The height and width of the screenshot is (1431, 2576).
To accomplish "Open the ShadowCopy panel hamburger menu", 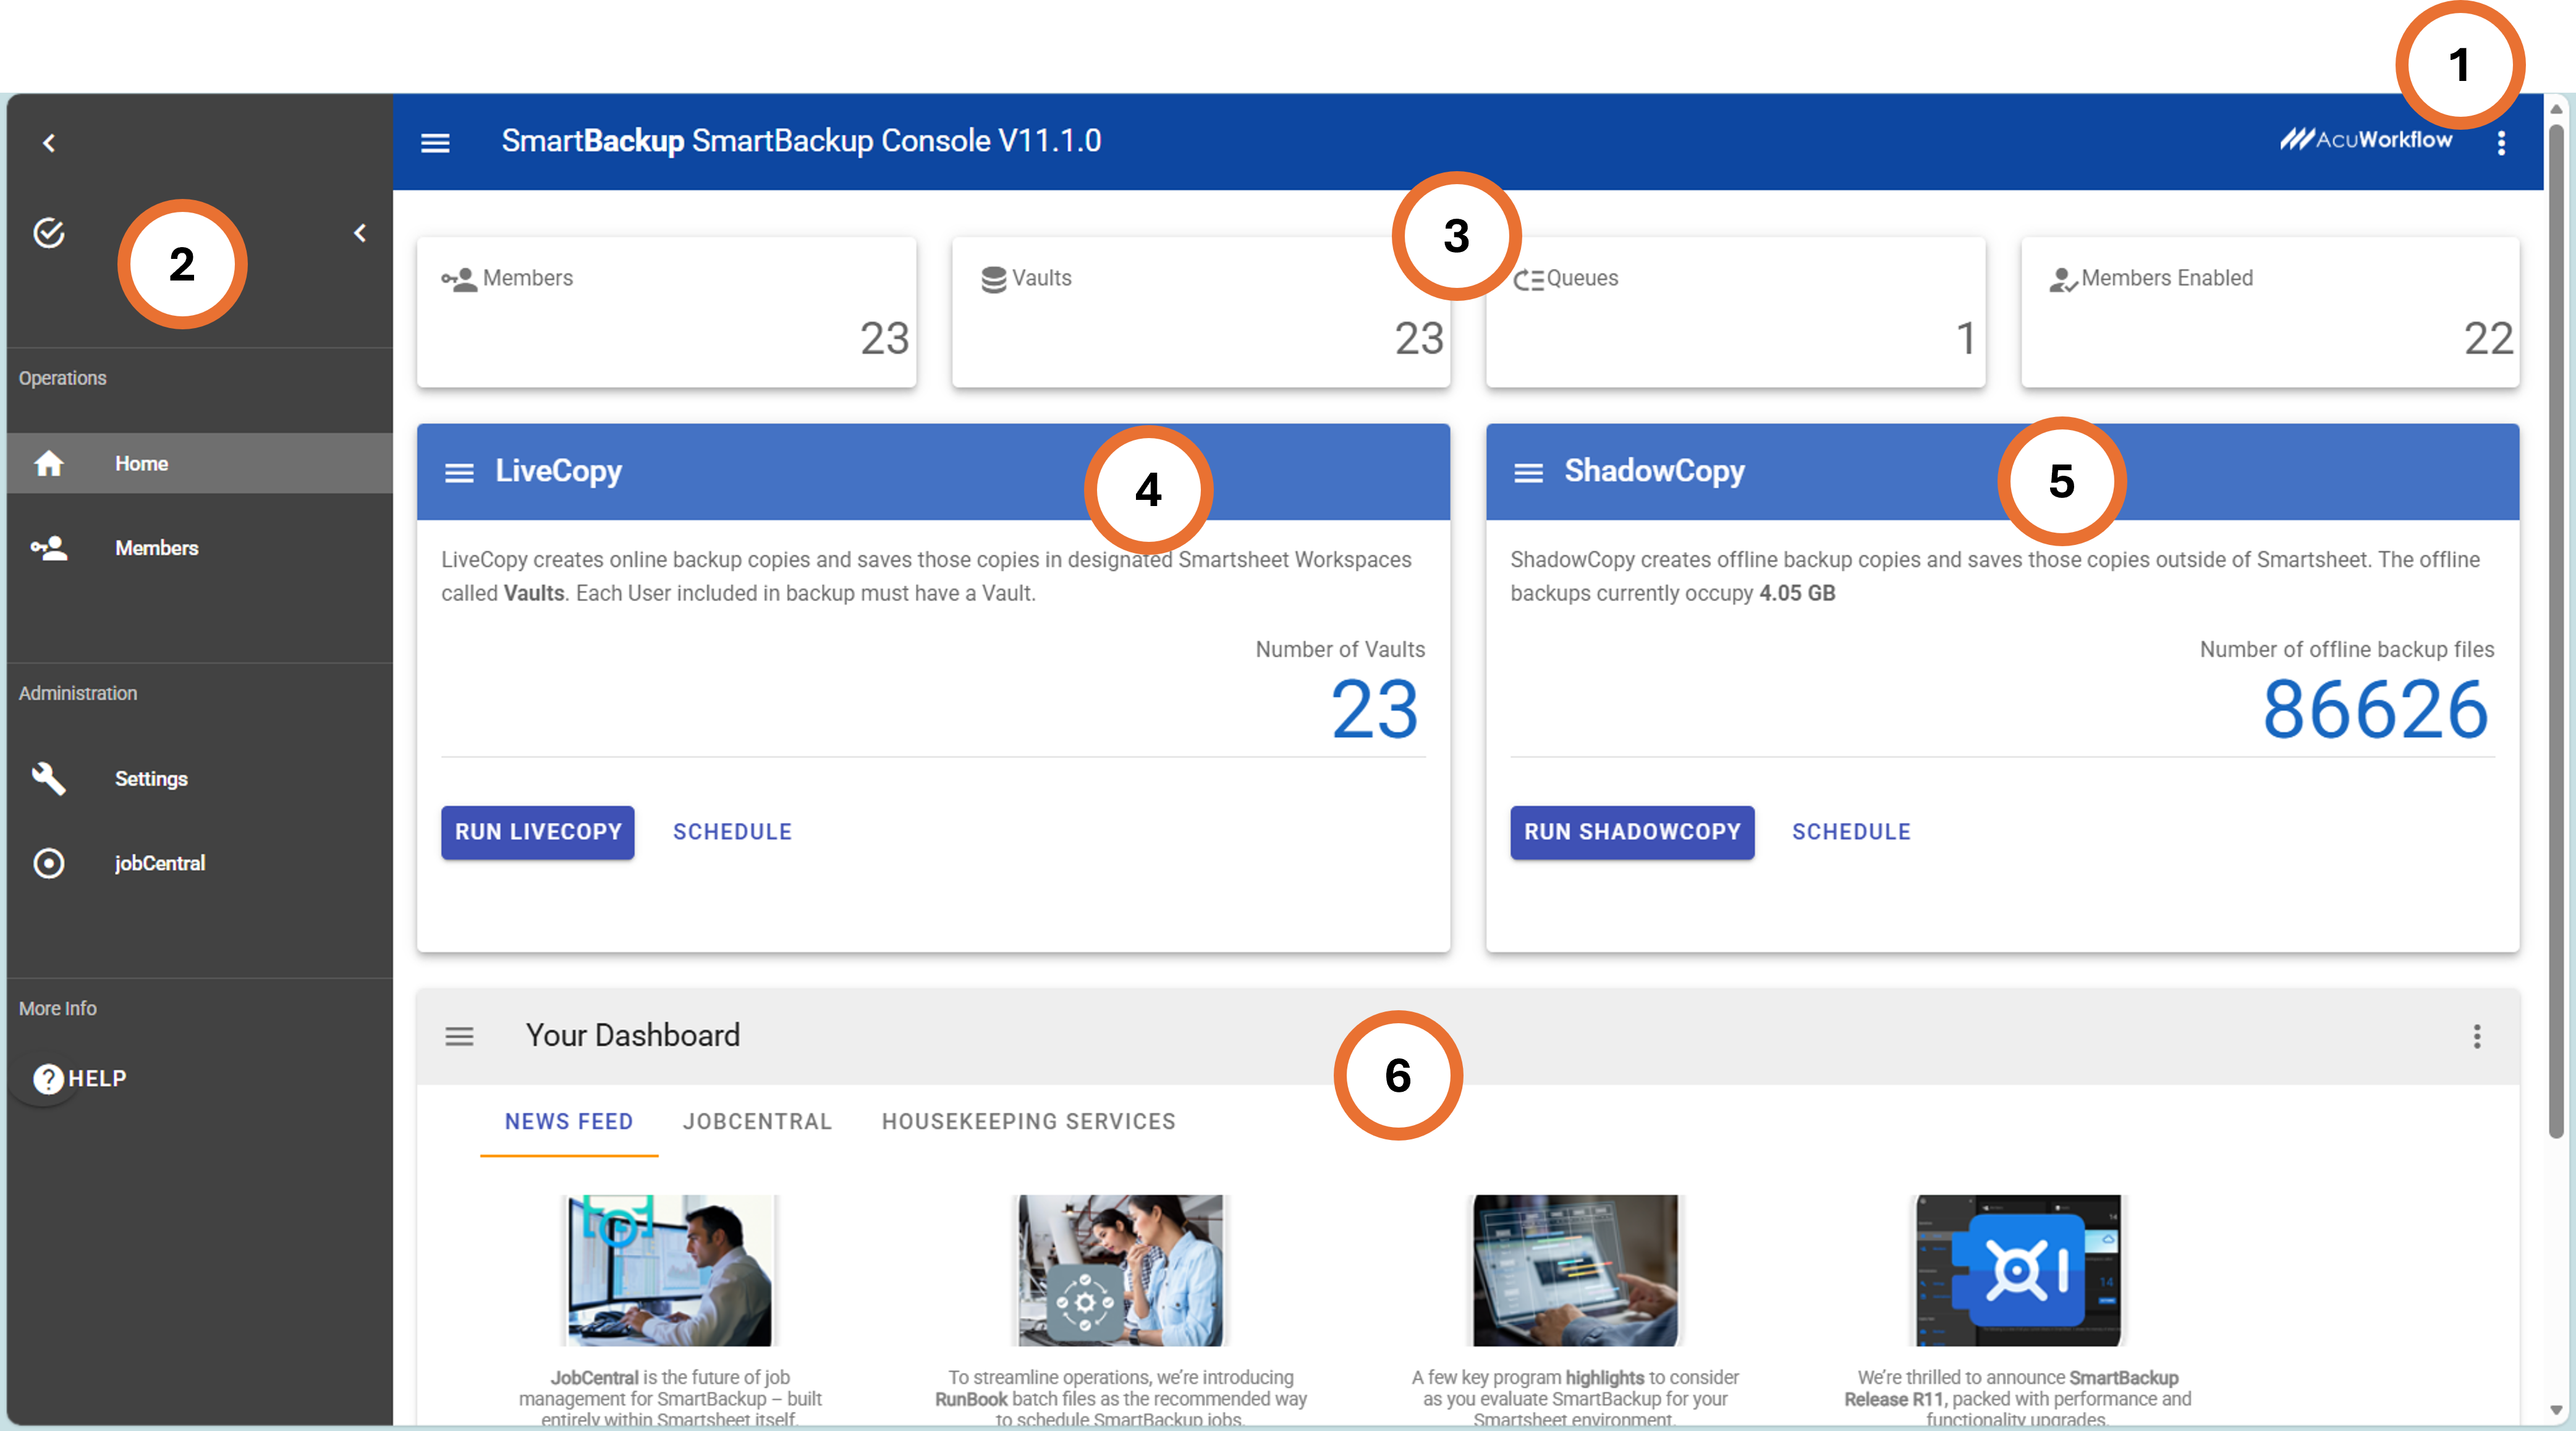I will click(x=1528, y=472).
